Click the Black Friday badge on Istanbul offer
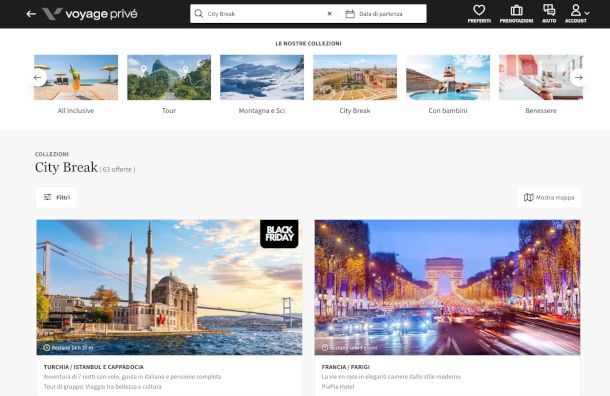Image resolution: width=610 pixels, height=396 pixels. pos(279,234)
